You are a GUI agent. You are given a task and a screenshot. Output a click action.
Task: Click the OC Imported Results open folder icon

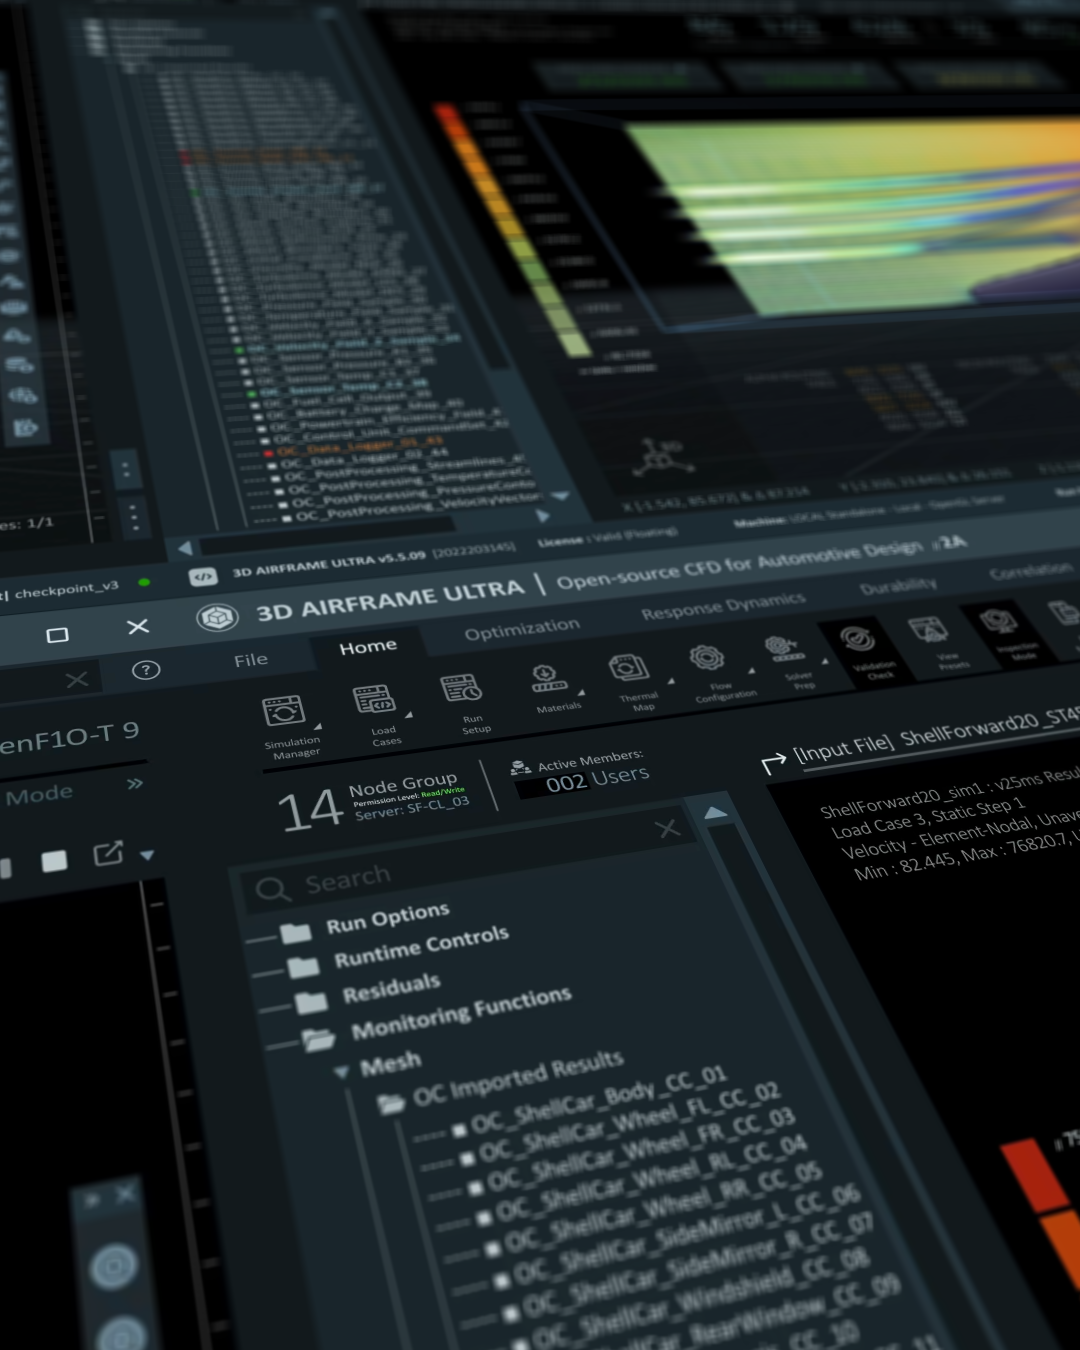390,1103
